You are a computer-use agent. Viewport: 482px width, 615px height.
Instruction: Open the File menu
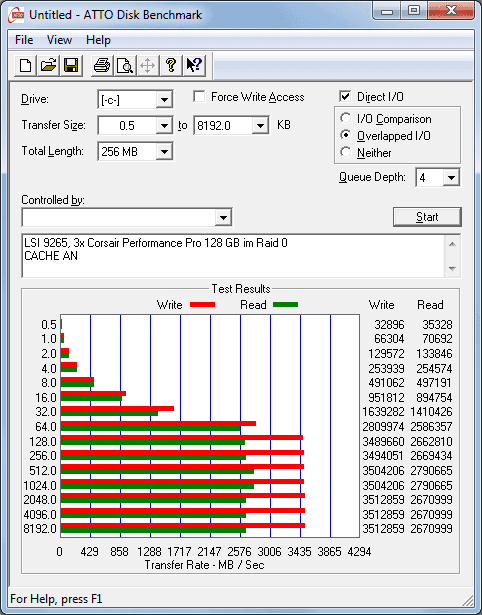(x=24, y=40)
